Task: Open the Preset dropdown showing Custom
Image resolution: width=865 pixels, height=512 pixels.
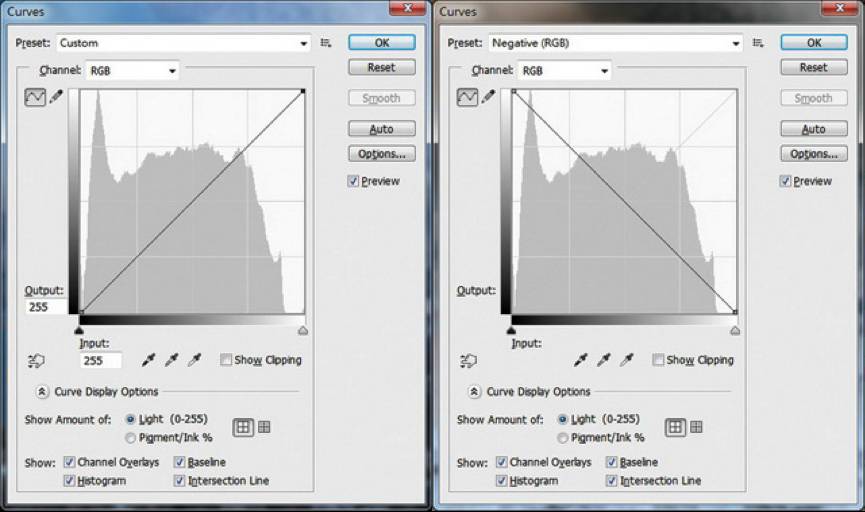Action: [x=183, y=43]
